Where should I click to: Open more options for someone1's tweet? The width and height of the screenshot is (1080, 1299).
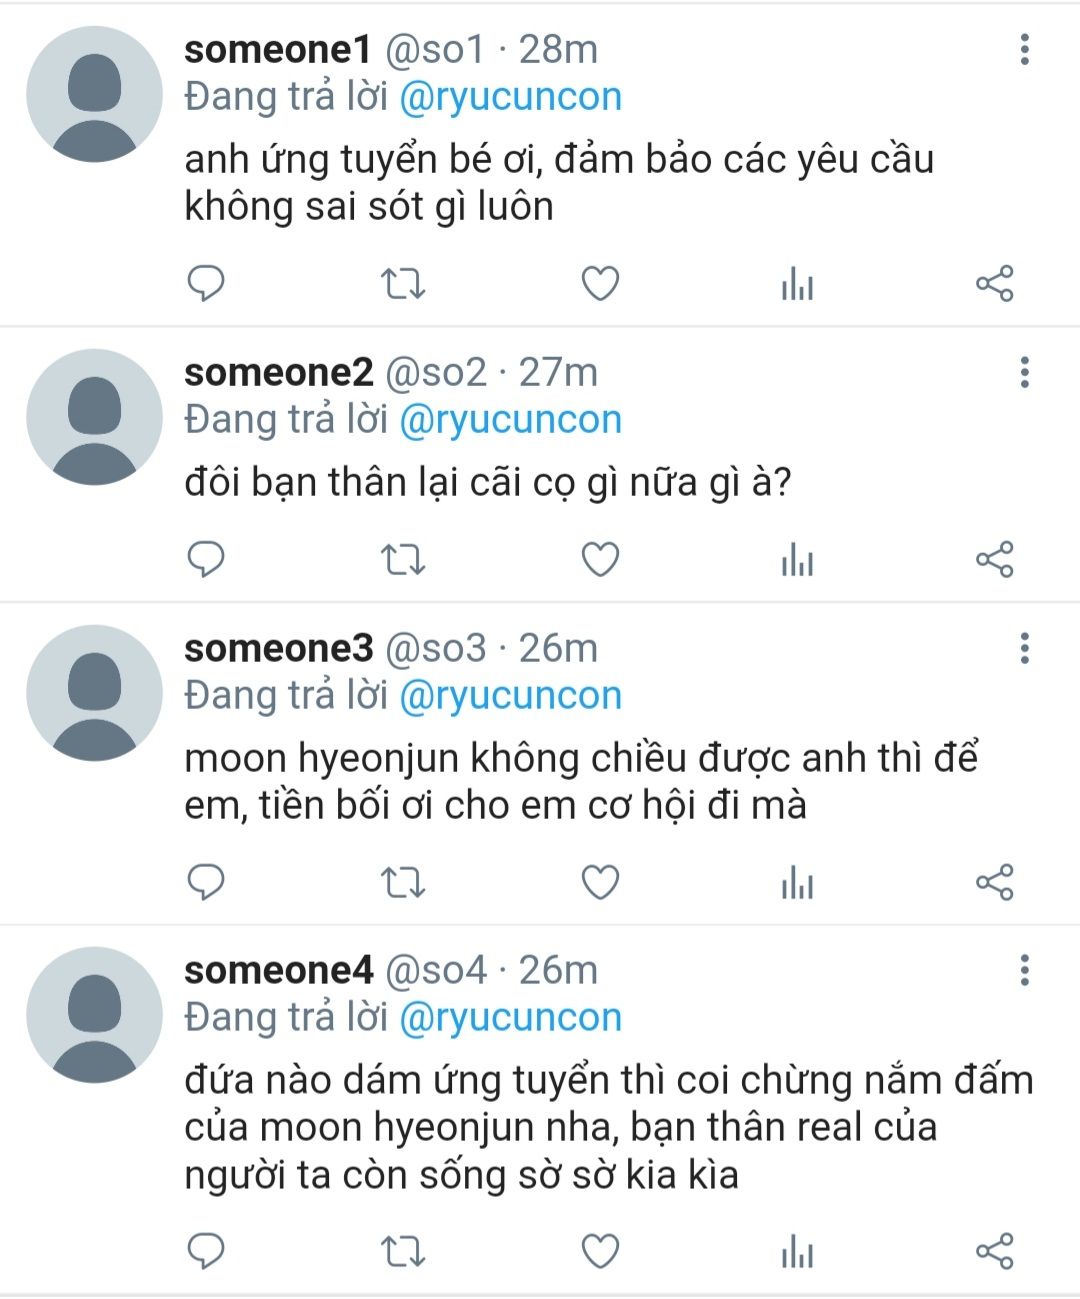[1024, 49]
